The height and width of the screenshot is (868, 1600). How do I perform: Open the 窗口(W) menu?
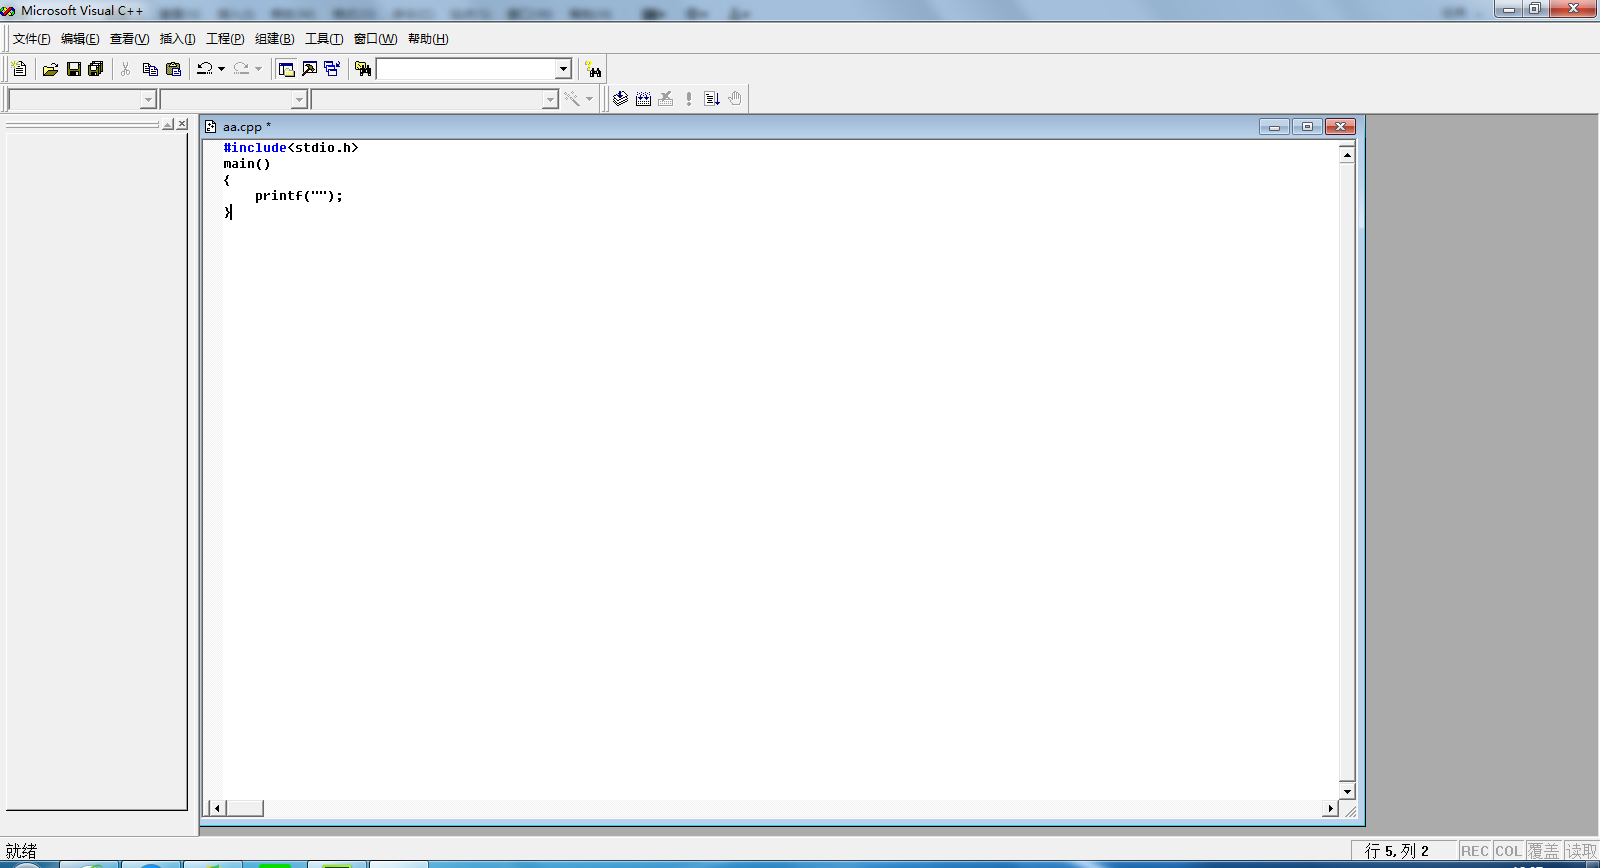(375, 39)
